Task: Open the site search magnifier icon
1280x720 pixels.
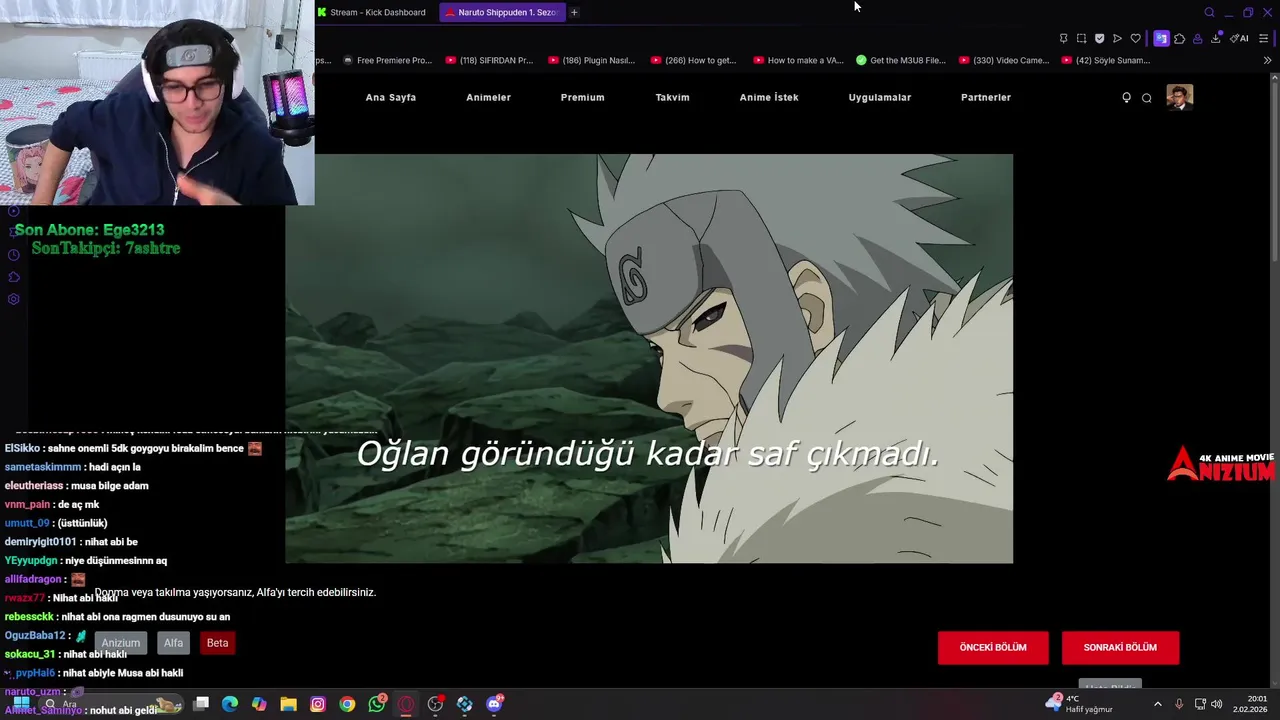Action: click(x=1146, y=97)
